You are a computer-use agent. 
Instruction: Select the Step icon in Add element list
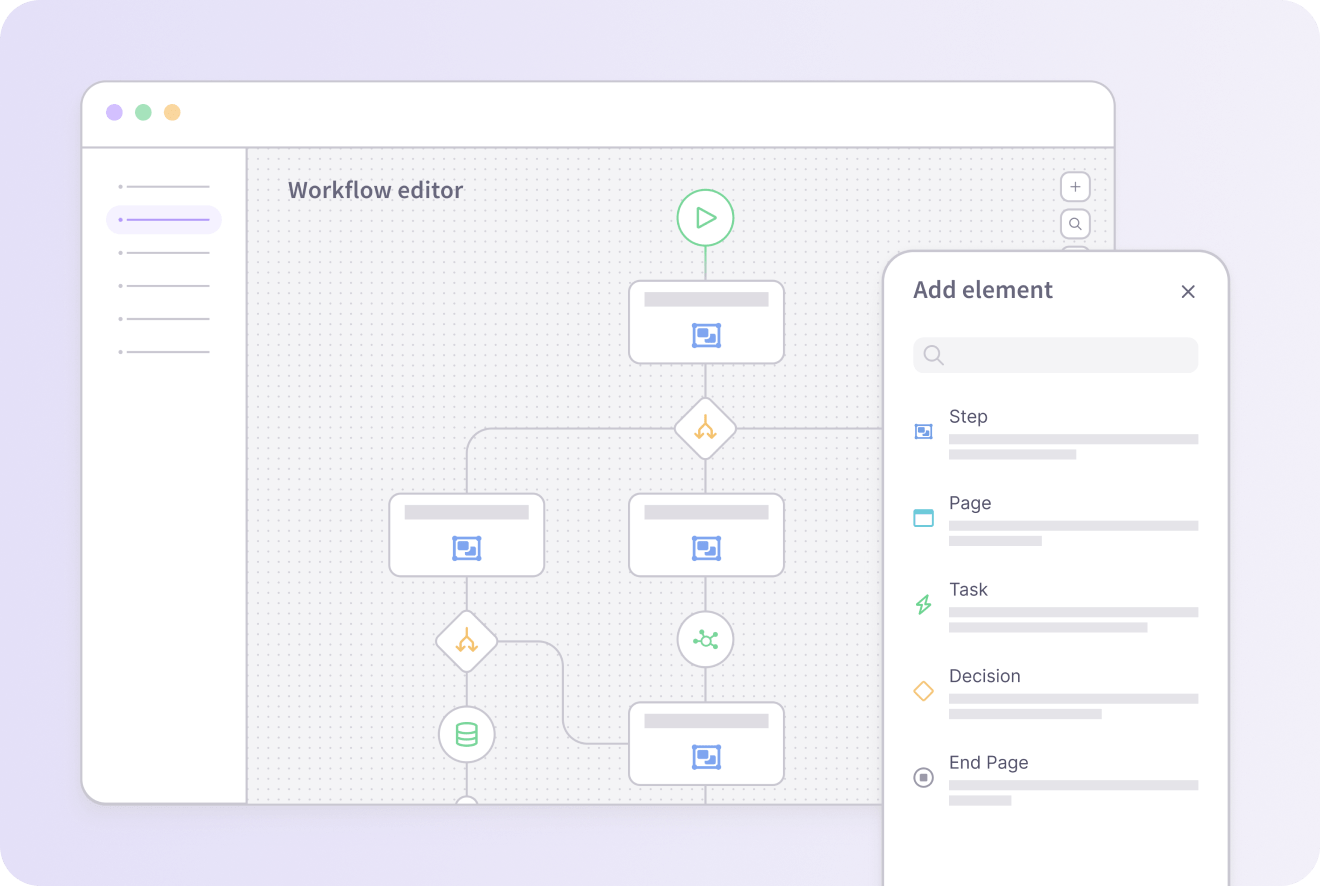click(923, 430)
